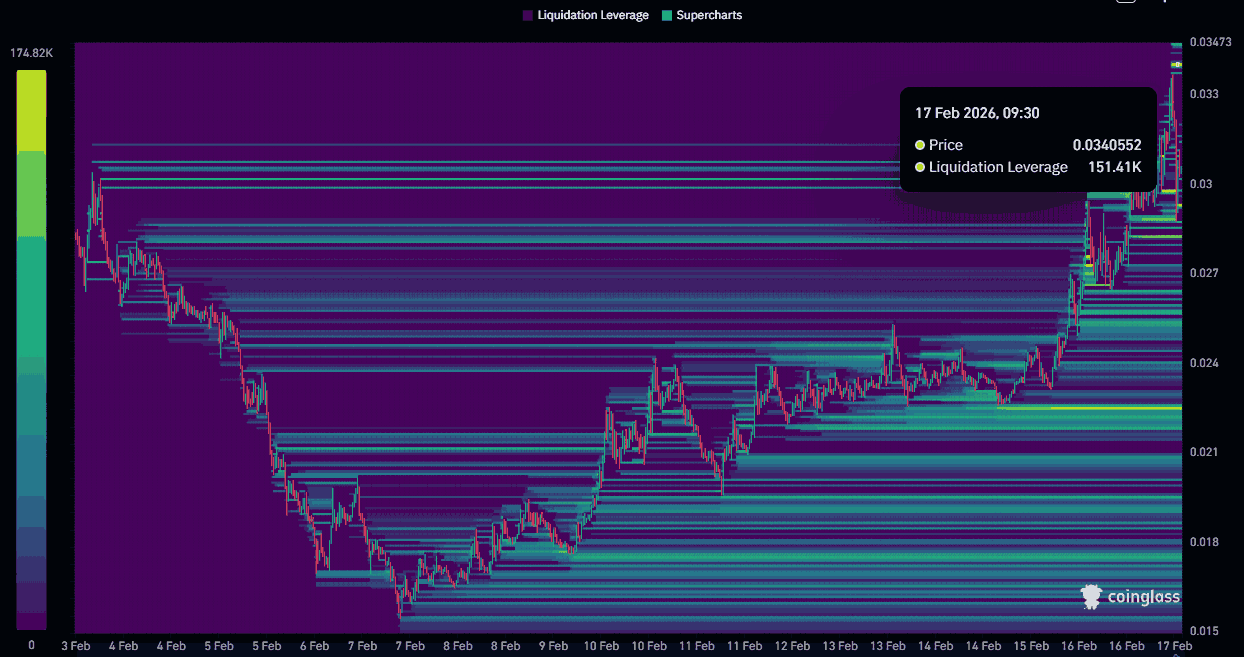This screenshot has width=1244, height=657.
Task: Click the 15 Feb date axis label
Action: pyautogui.click(x=1031, y=646)
